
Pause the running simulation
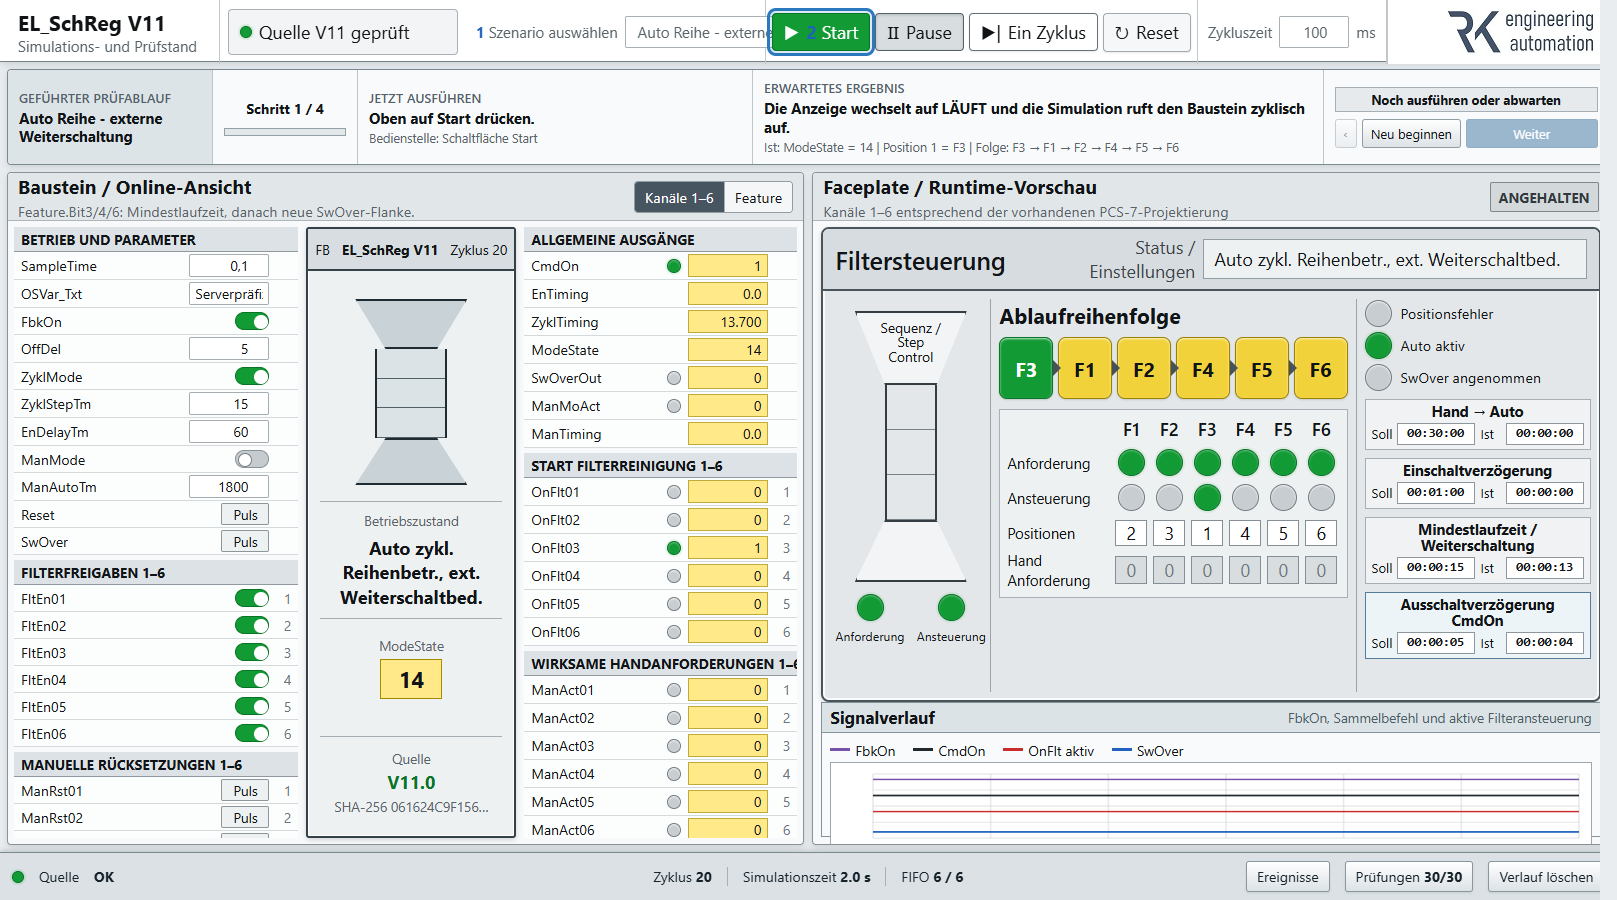919,33
